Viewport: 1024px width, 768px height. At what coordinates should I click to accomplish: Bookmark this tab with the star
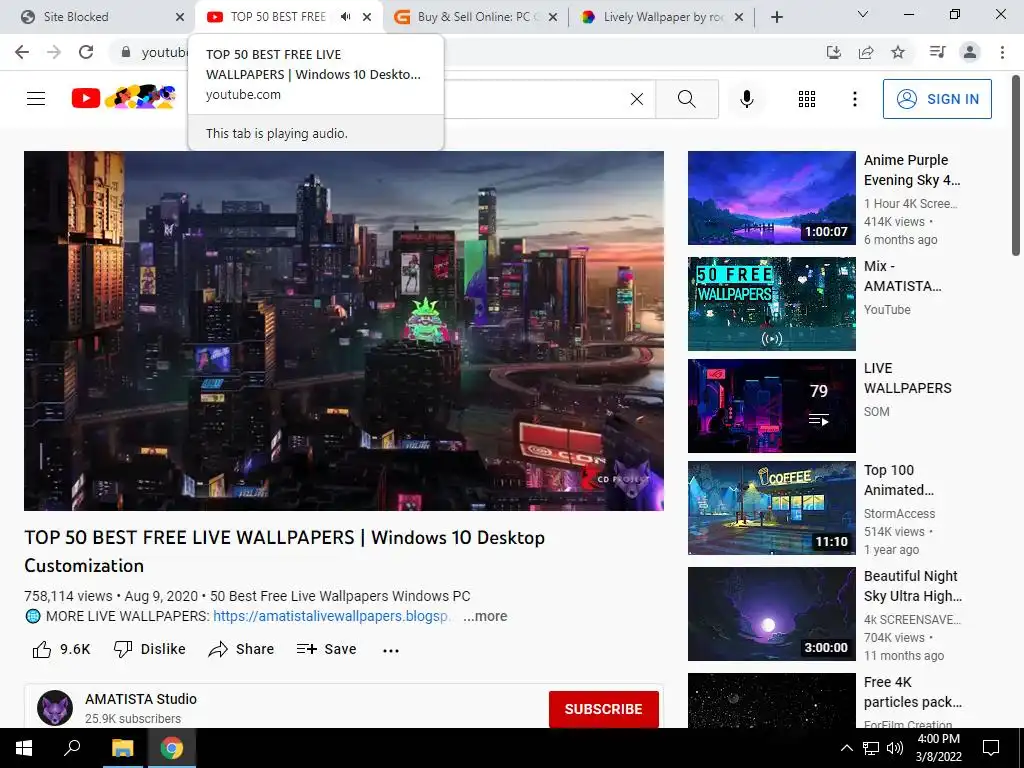[898, 52]
